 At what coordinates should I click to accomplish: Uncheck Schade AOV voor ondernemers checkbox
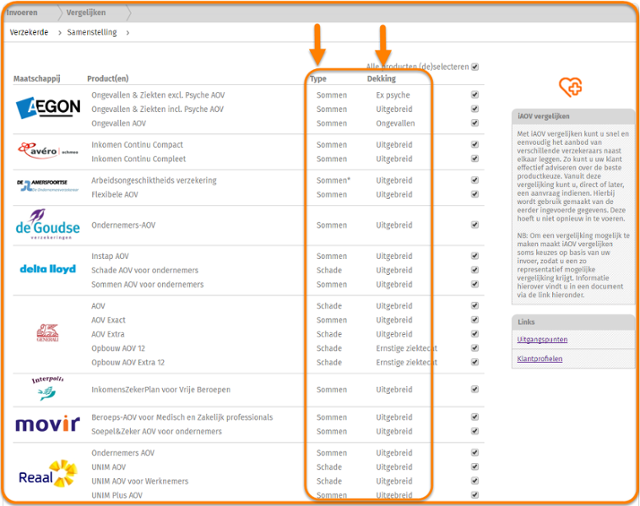coord(475,270)
